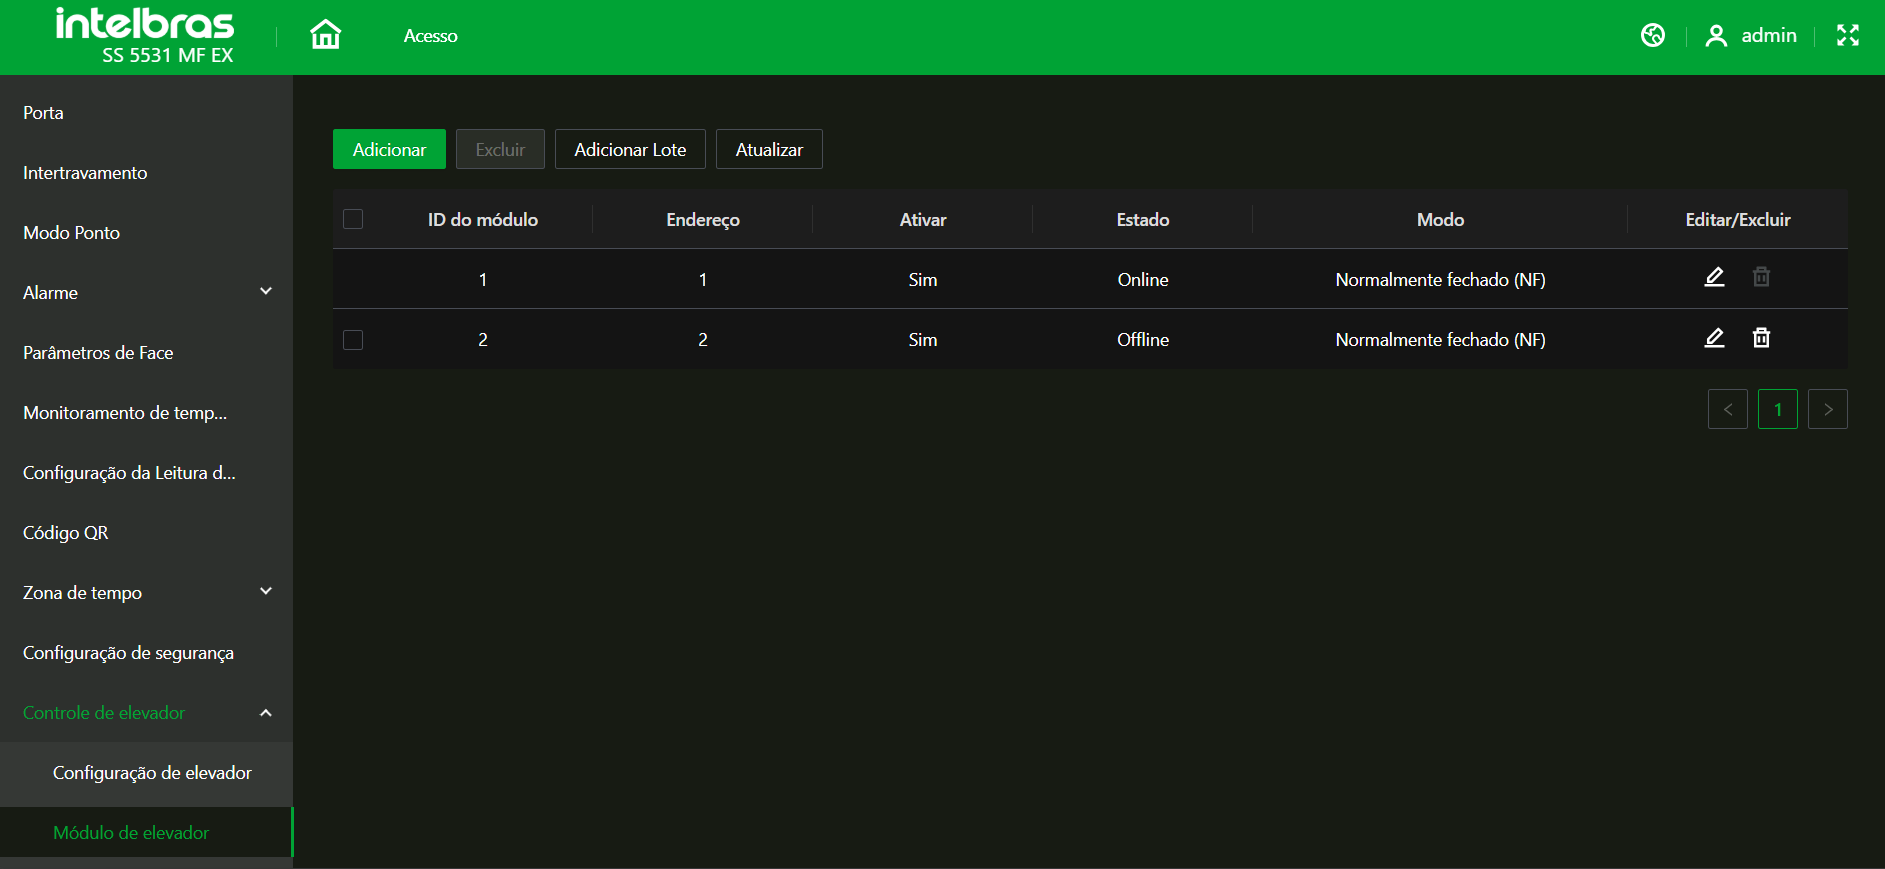The height and width of the screenshot is (869, 1885).
Task: Expand the Alarme menu chevron
Action: (x=266, y=291)
